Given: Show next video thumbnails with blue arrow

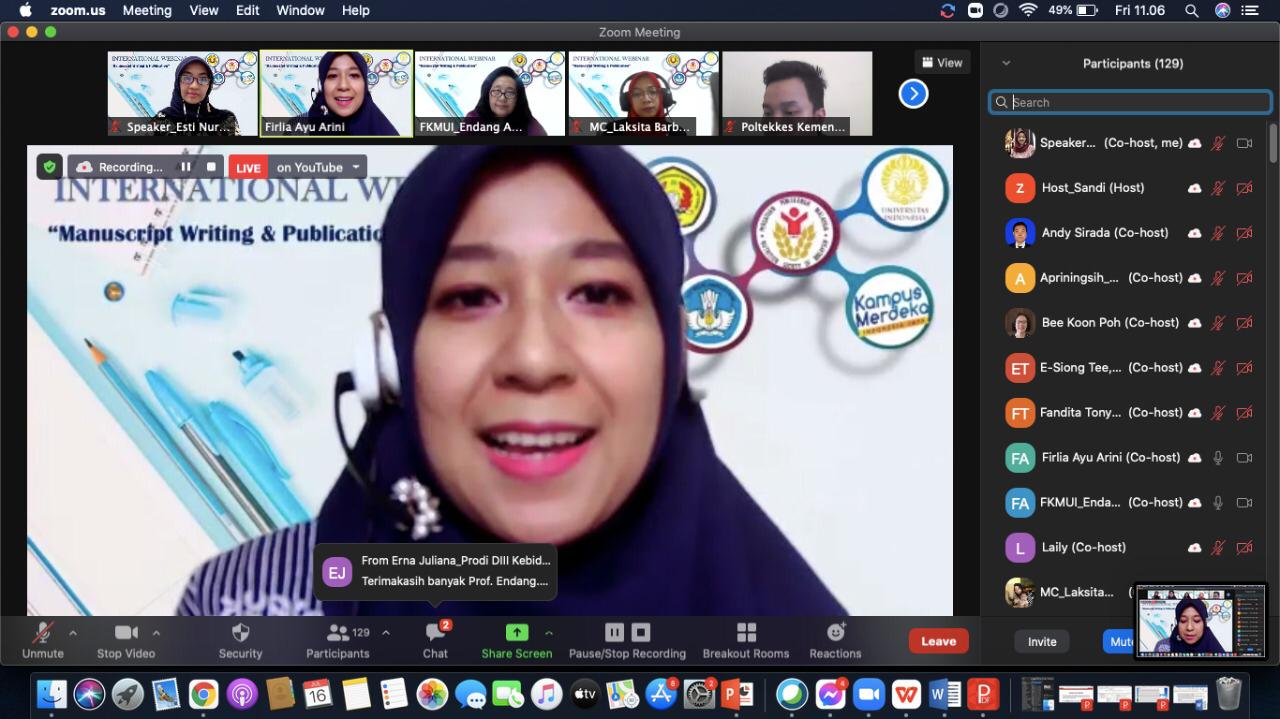Looking at the screenshot, I should [913, 93].
